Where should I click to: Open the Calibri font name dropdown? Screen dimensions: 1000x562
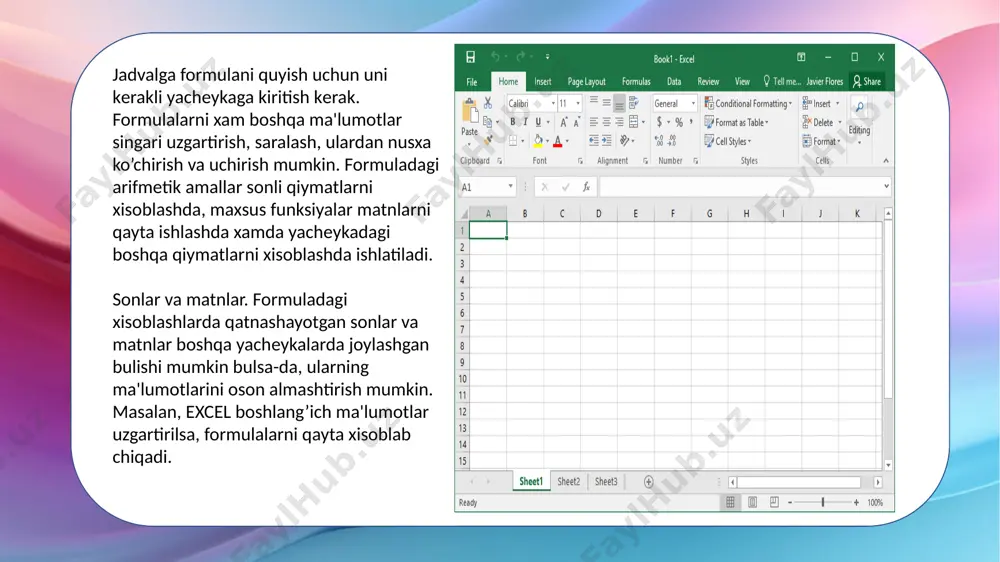[553, 103]
